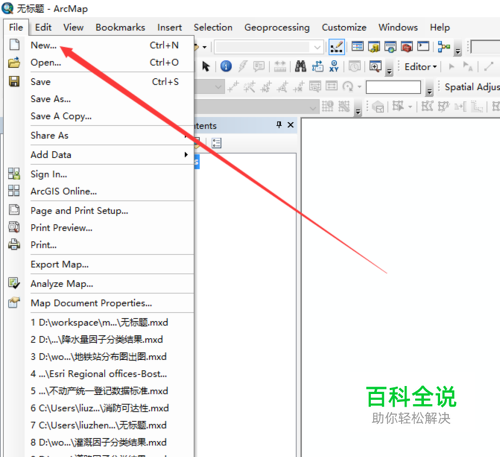Open the Geoprocessing menu
The width and height of the screenshot is (500, 457).
pyautogui.click(x=277, y=27)
